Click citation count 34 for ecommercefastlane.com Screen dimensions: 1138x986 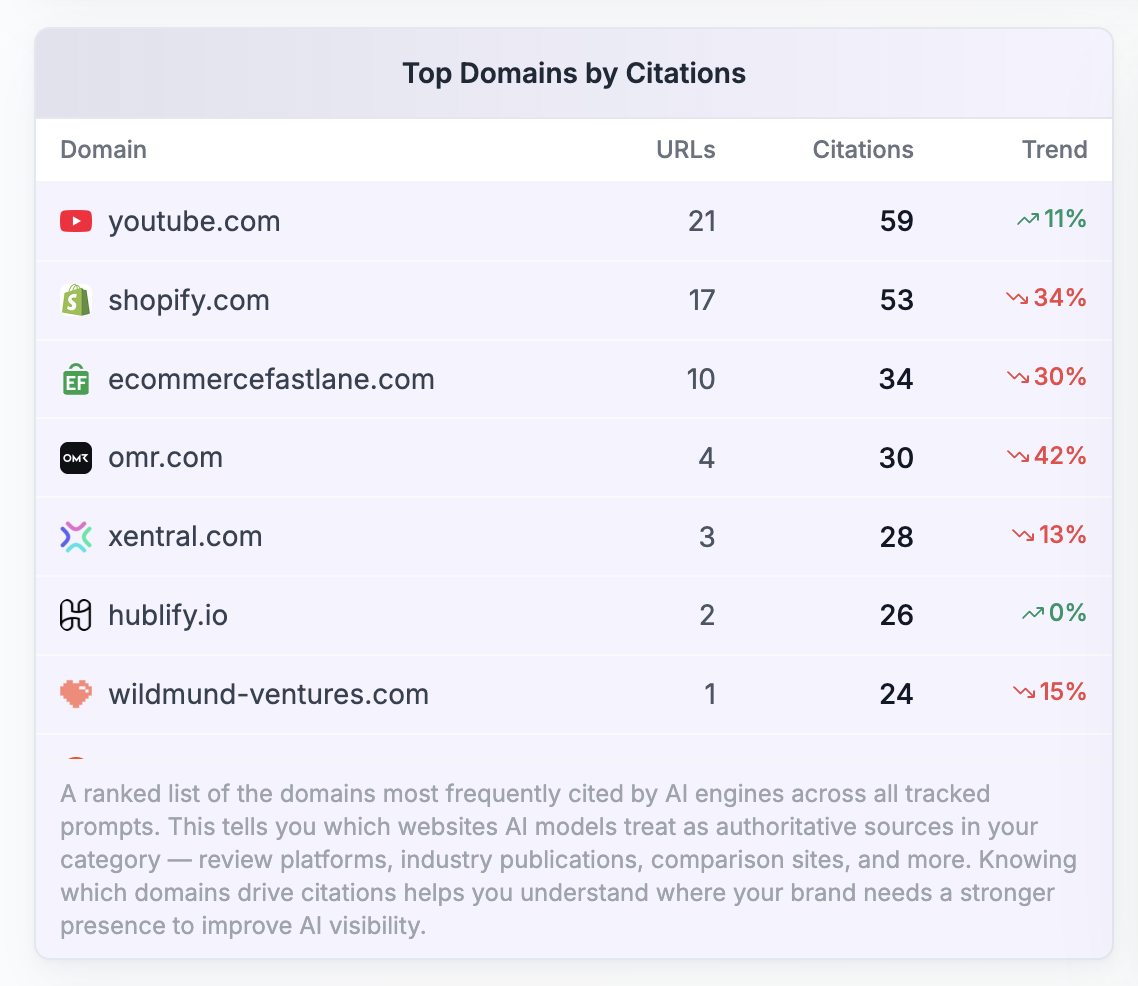pos(896,379)
